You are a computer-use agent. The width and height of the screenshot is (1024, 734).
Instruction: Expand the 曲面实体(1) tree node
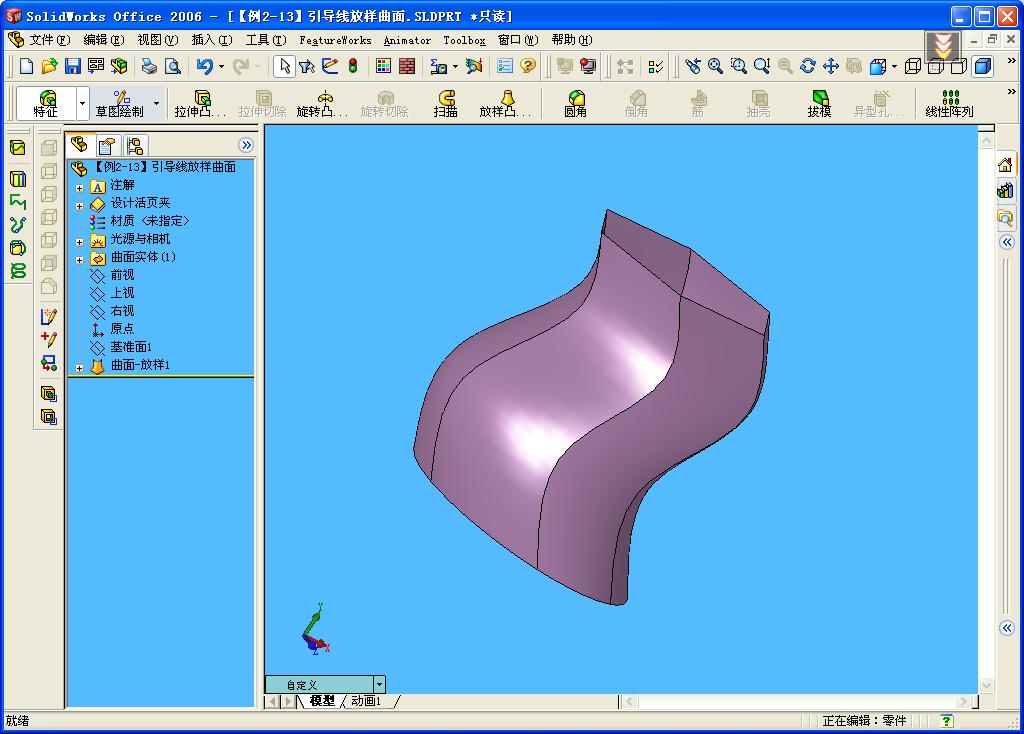80,261
